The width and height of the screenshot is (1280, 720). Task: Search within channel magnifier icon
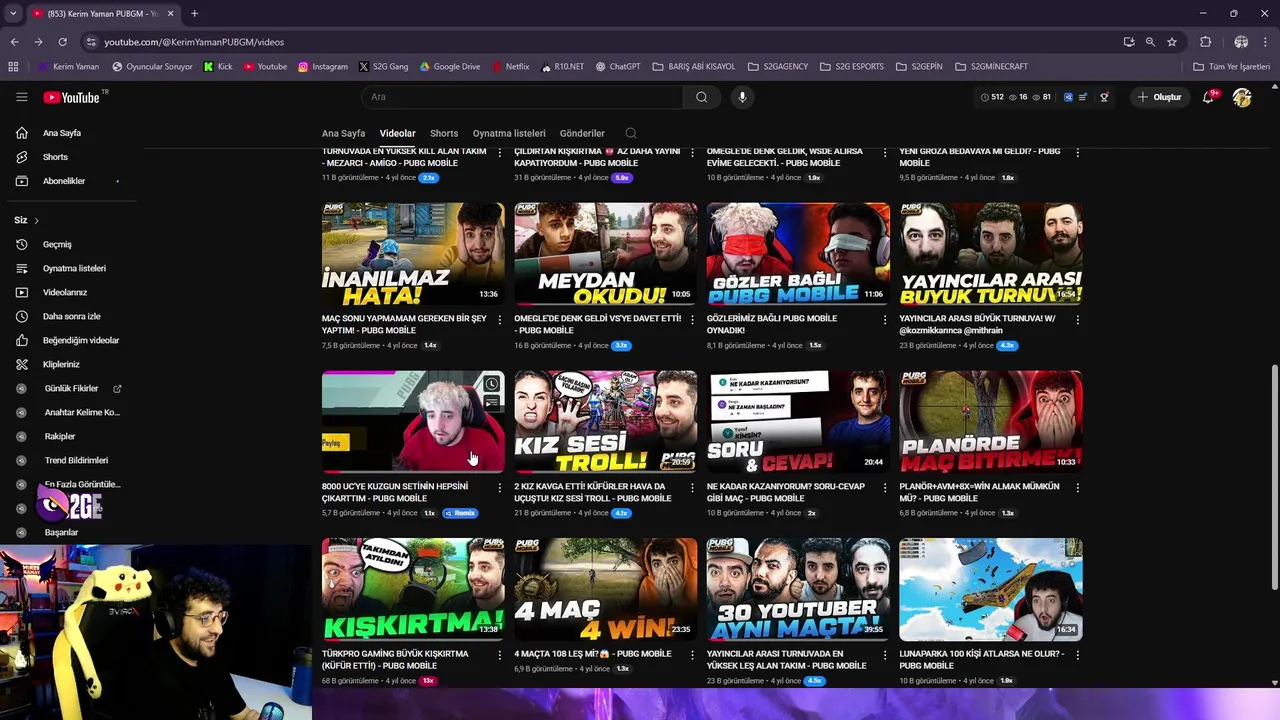point(631,133)
